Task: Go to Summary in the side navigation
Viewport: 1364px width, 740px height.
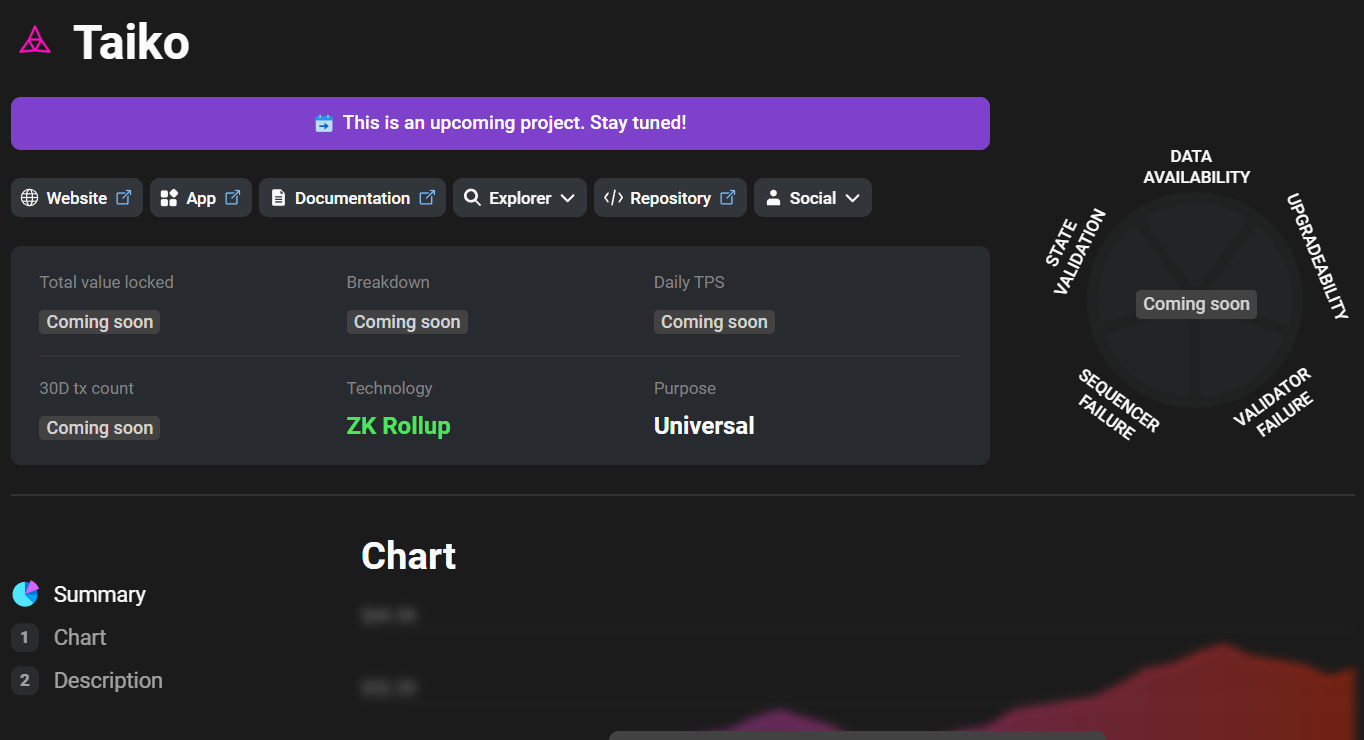Action: [100, 594]
